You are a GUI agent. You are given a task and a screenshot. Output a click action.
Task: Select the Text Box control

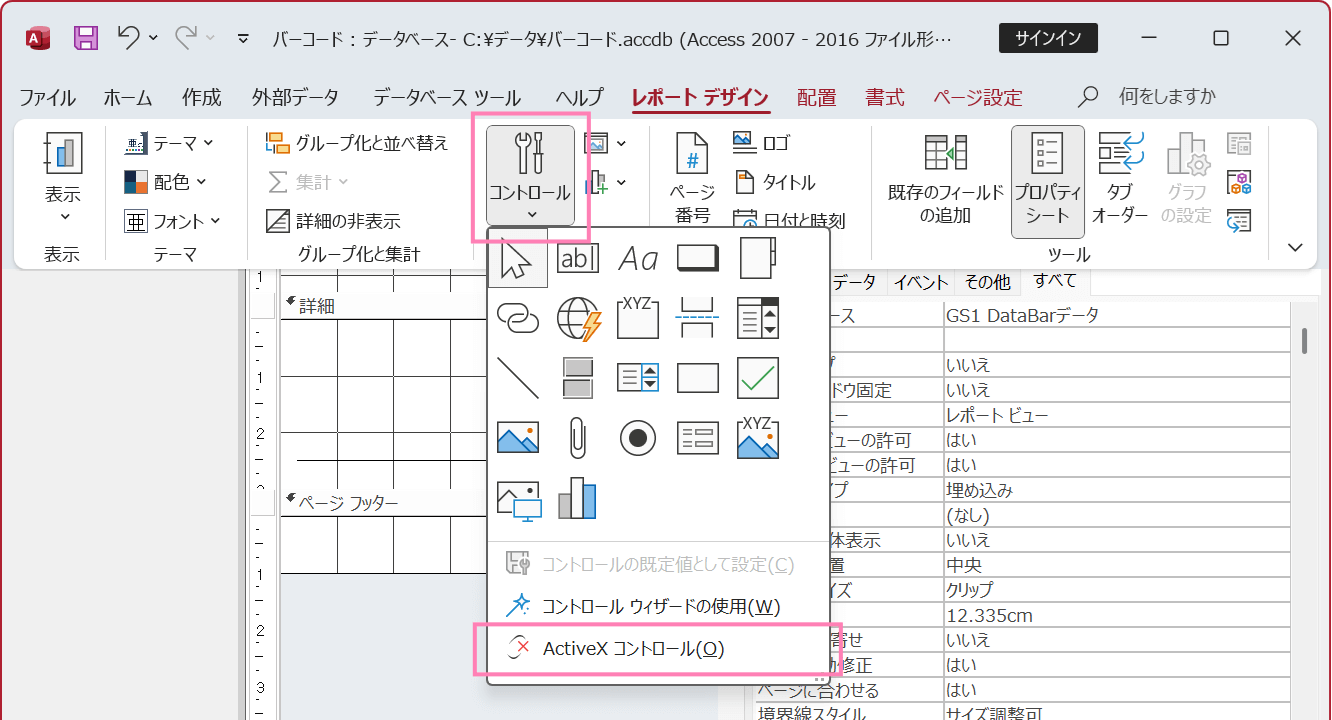click(x=578, y=258)
